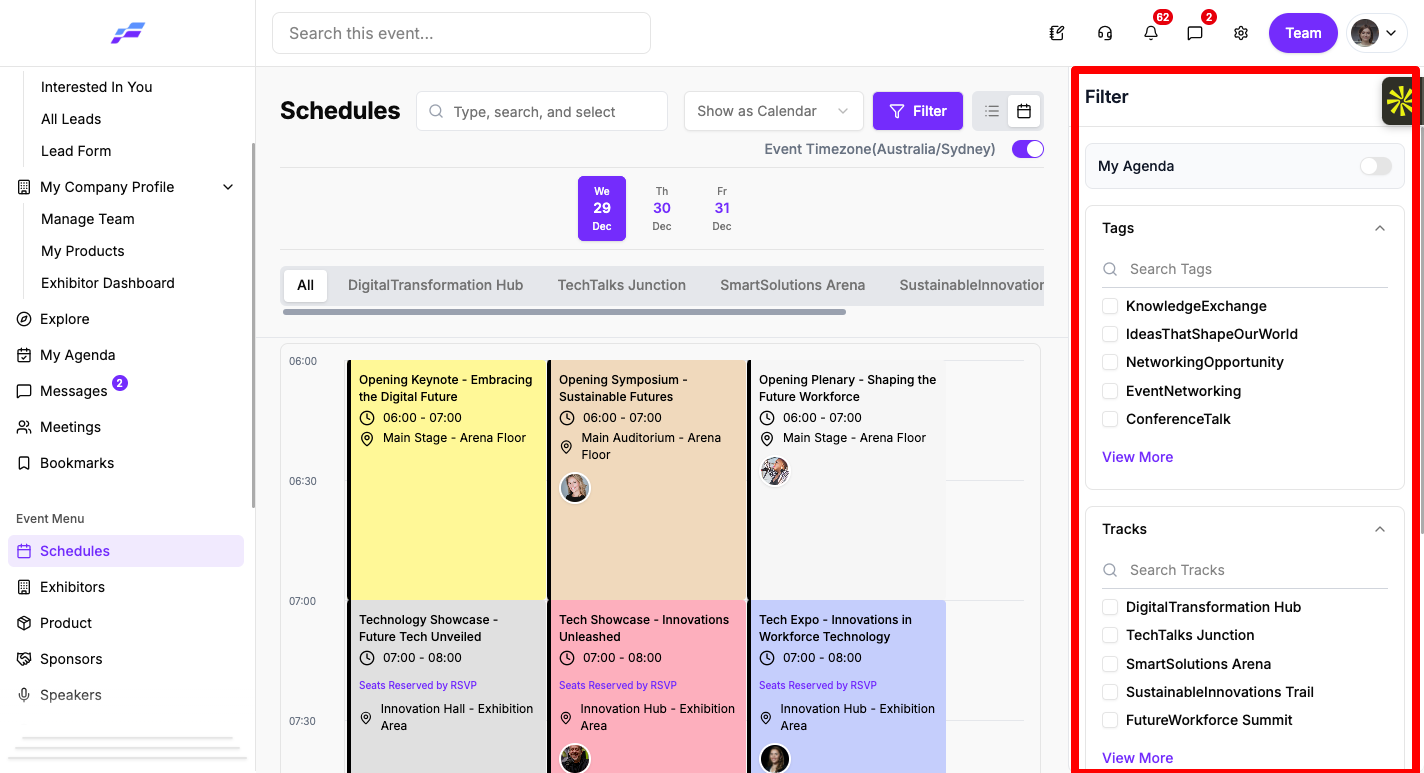The height and width of the screenshot is (773, 1424).
Task: Click the settings gear icon
Action: pos(1241,33)
